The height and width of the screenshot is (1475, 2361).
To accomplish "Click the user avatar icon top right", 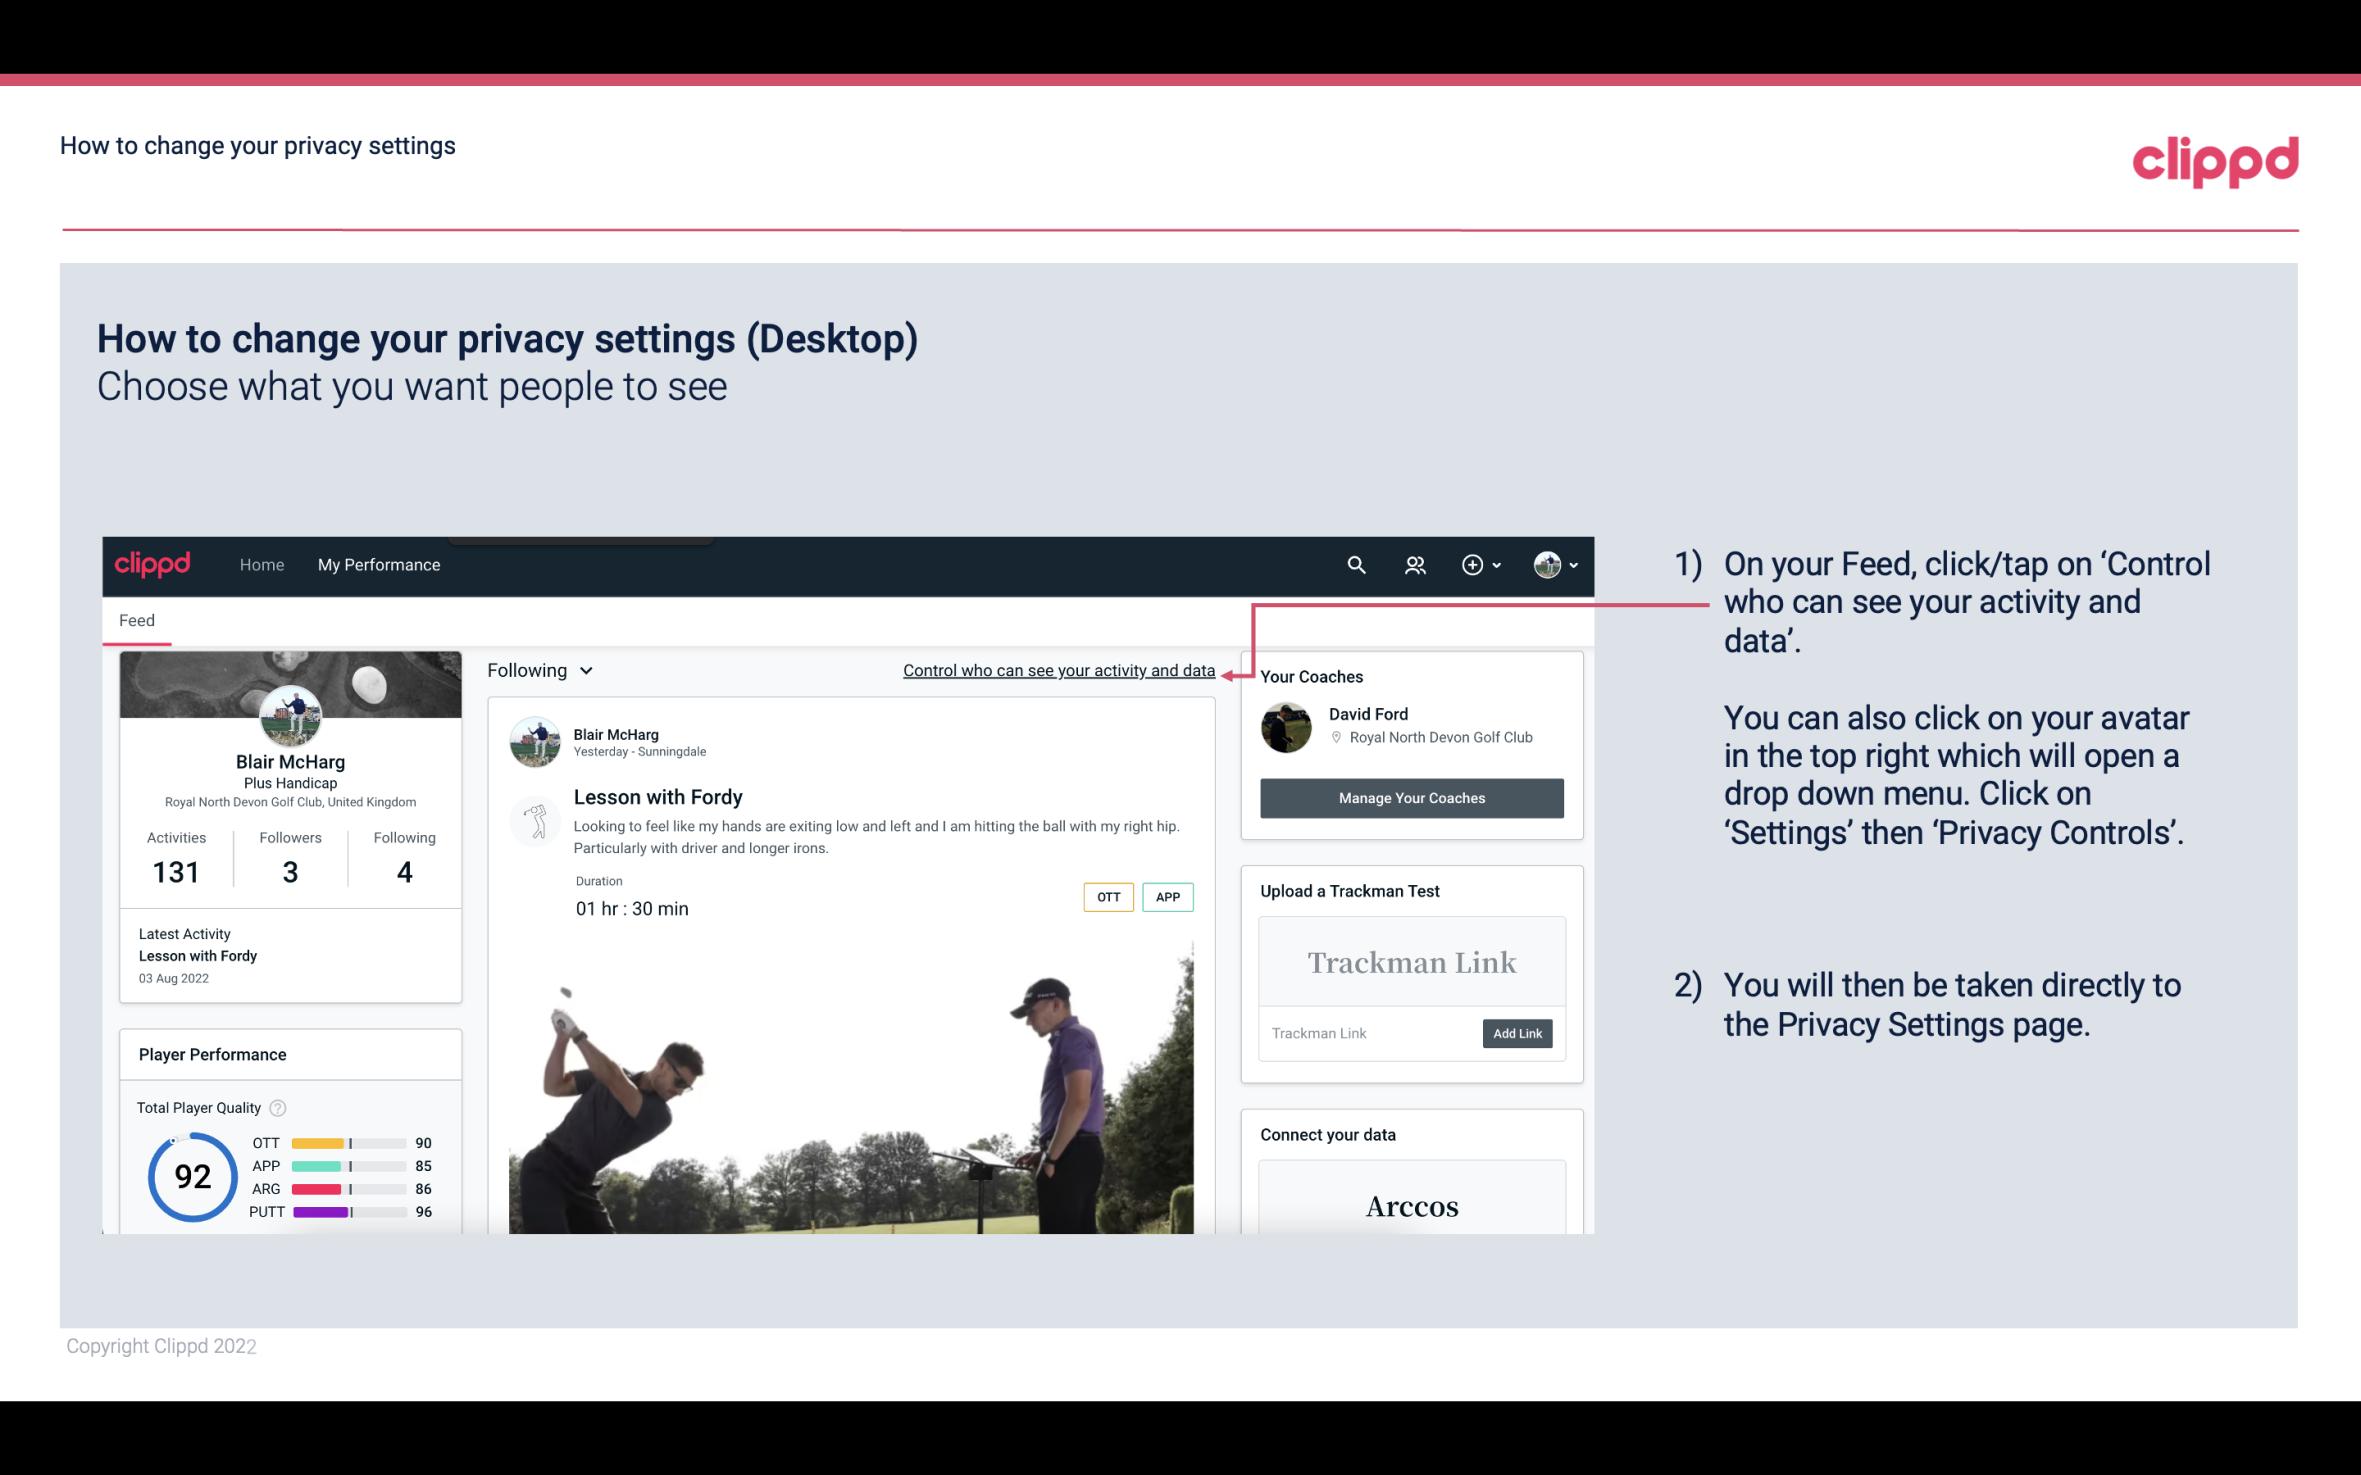I will point(1547,562).
